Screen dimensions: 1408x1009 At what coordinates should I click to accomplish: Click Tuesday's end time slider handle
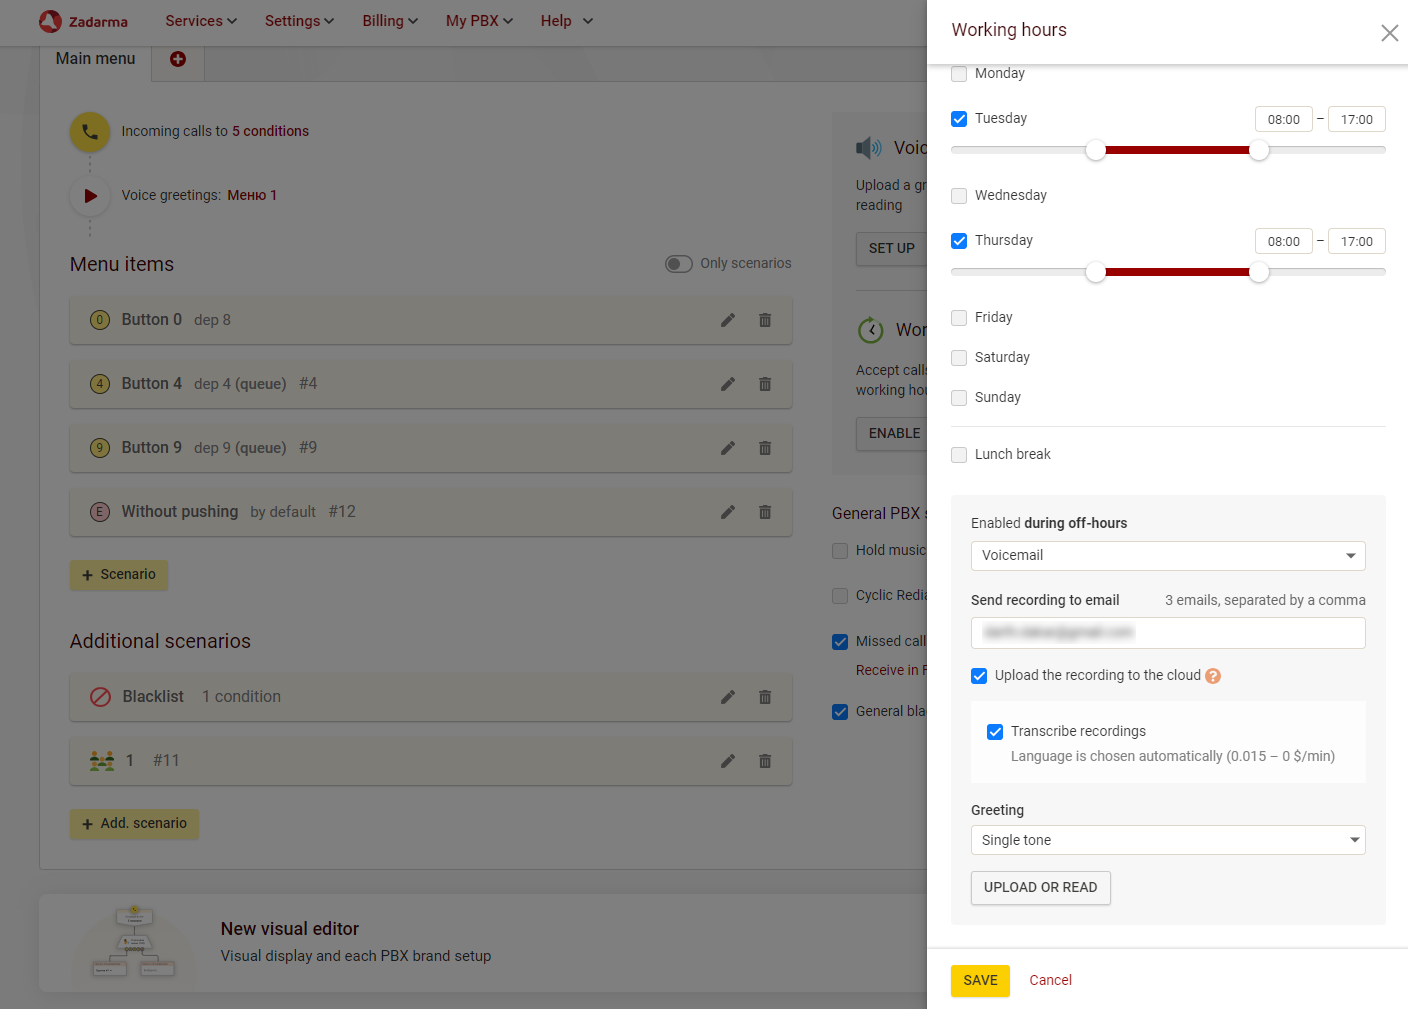click(1259, 150)
